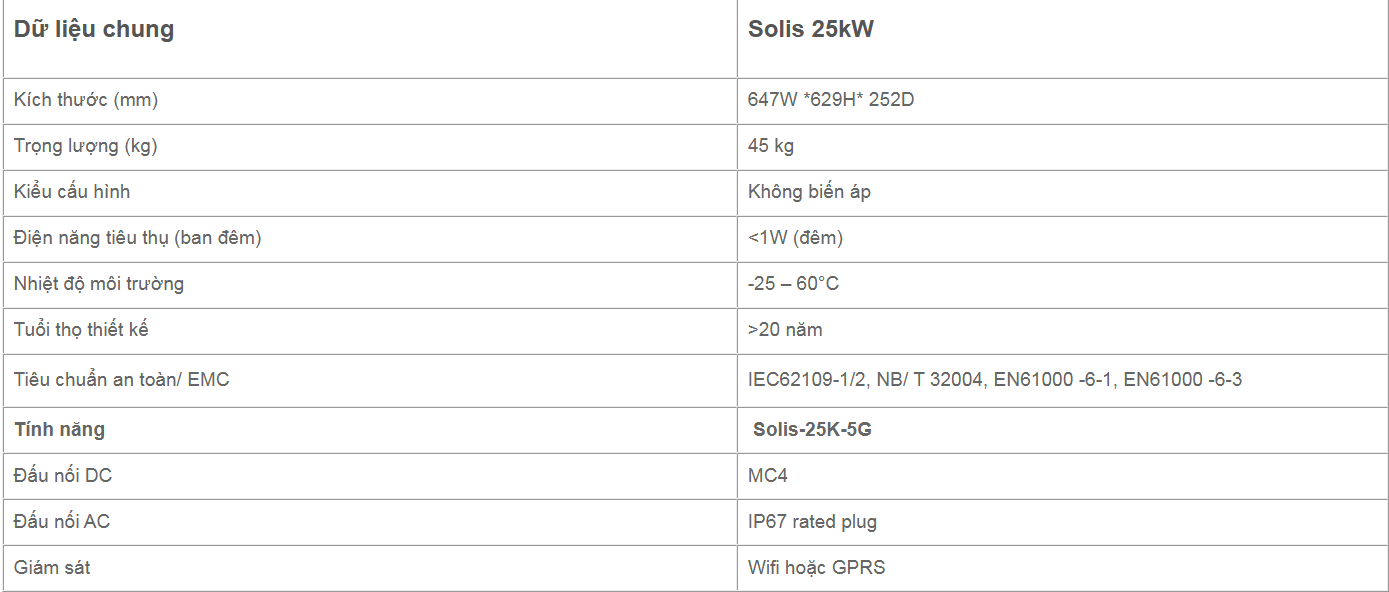Select the "Tuổi thọ thiết kế" label
The image size is (1389, 592).
(81, 330)
